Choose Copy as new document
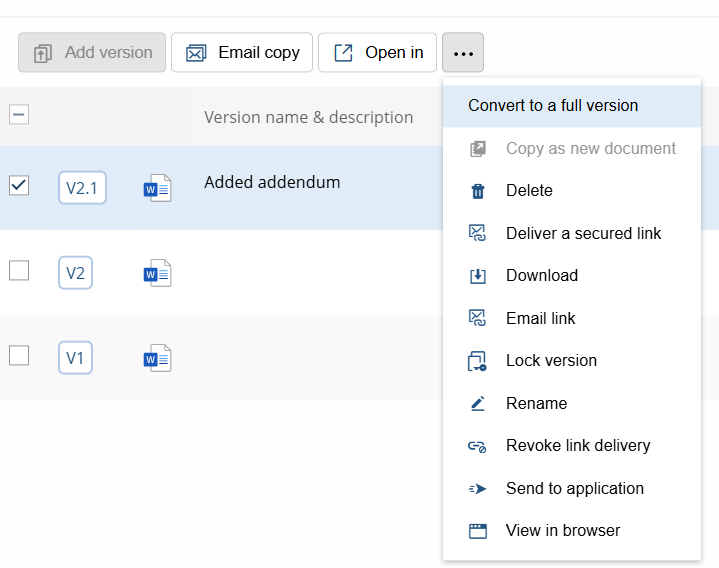Viewport: 719px width, 568px height. (572, 149)
